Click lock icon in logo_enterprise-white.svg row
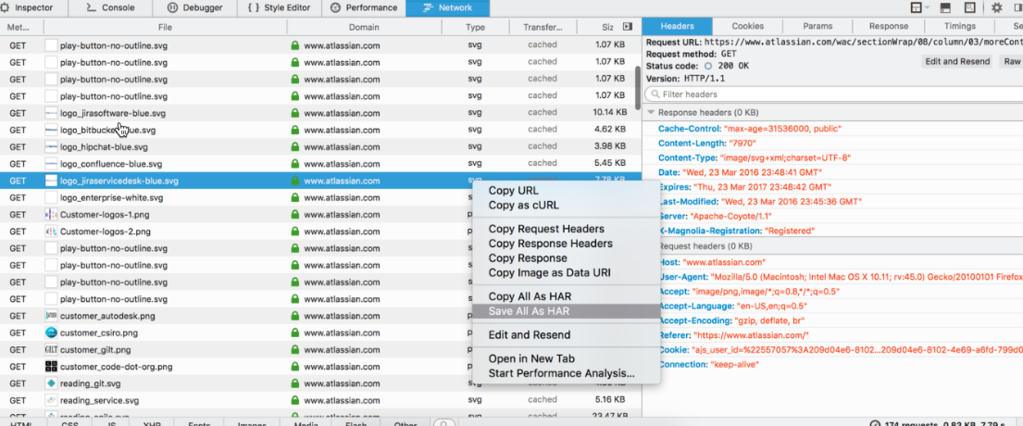Image resolution: width=1023 pixels, height=426 pixels. (x=295, y=198)
